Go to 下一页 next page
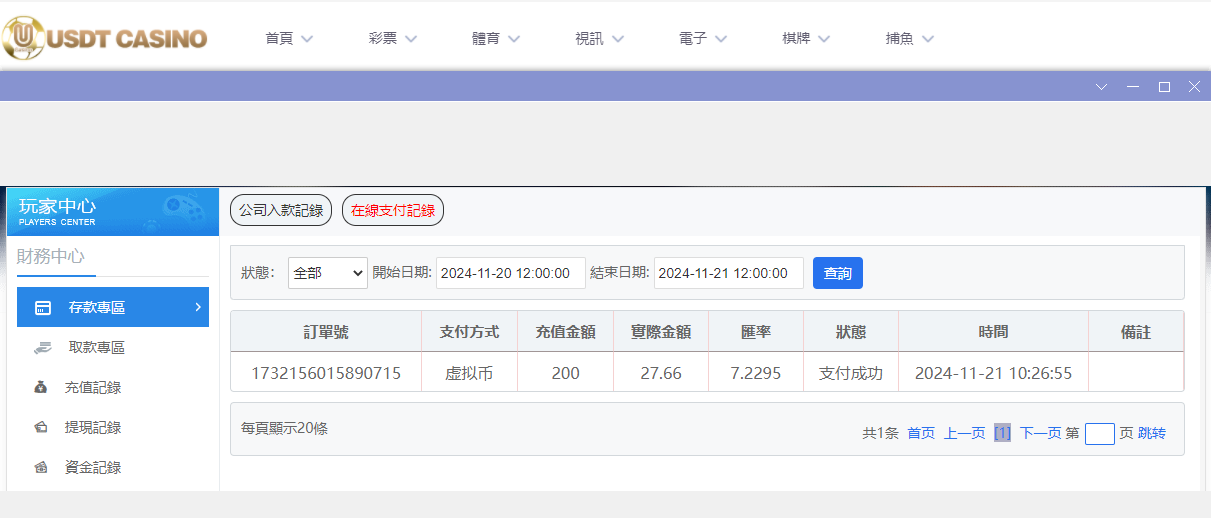The image size is (1211, 518). point(1040,433)
